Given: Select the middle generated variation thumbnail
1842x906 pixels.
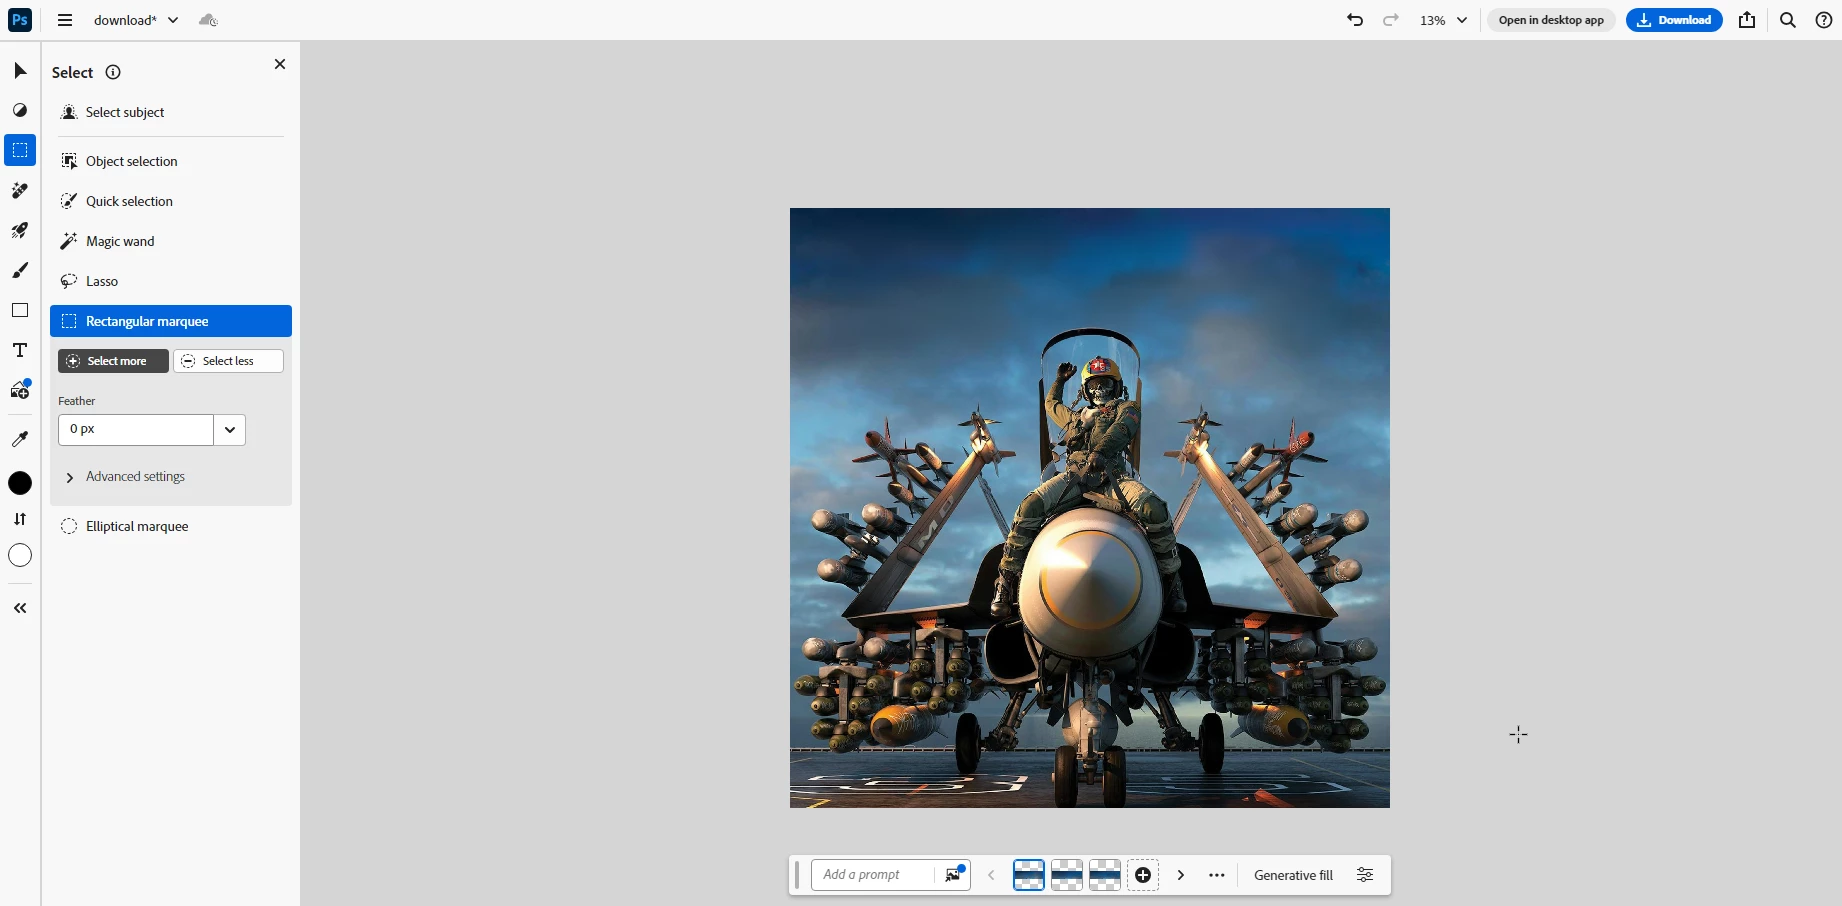Looking at the screenshot, I should [x=1067, y=875].
